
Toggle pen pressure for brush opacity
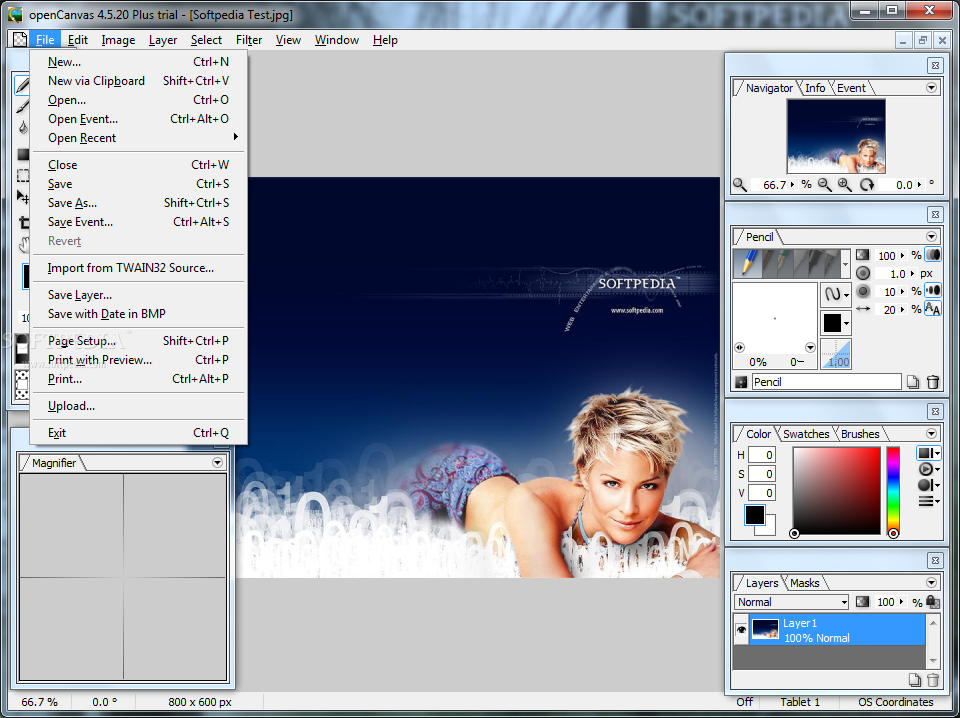pos(933,255)
